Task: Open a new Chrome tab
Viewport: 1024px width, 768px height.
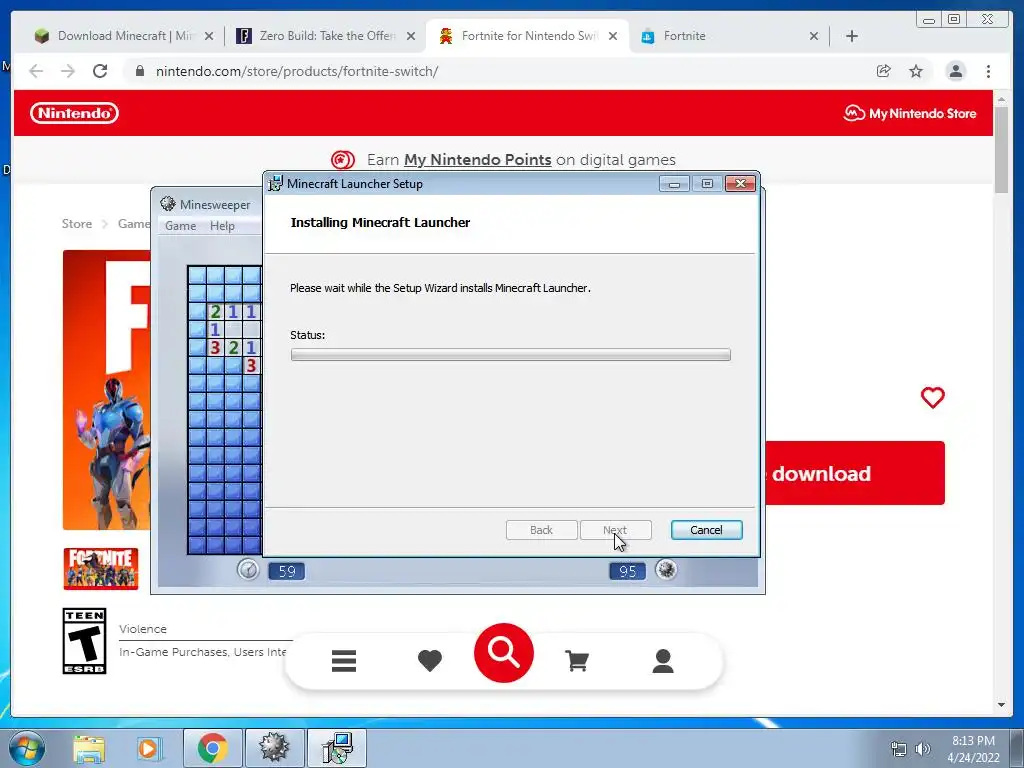Action: pos(852,36)
